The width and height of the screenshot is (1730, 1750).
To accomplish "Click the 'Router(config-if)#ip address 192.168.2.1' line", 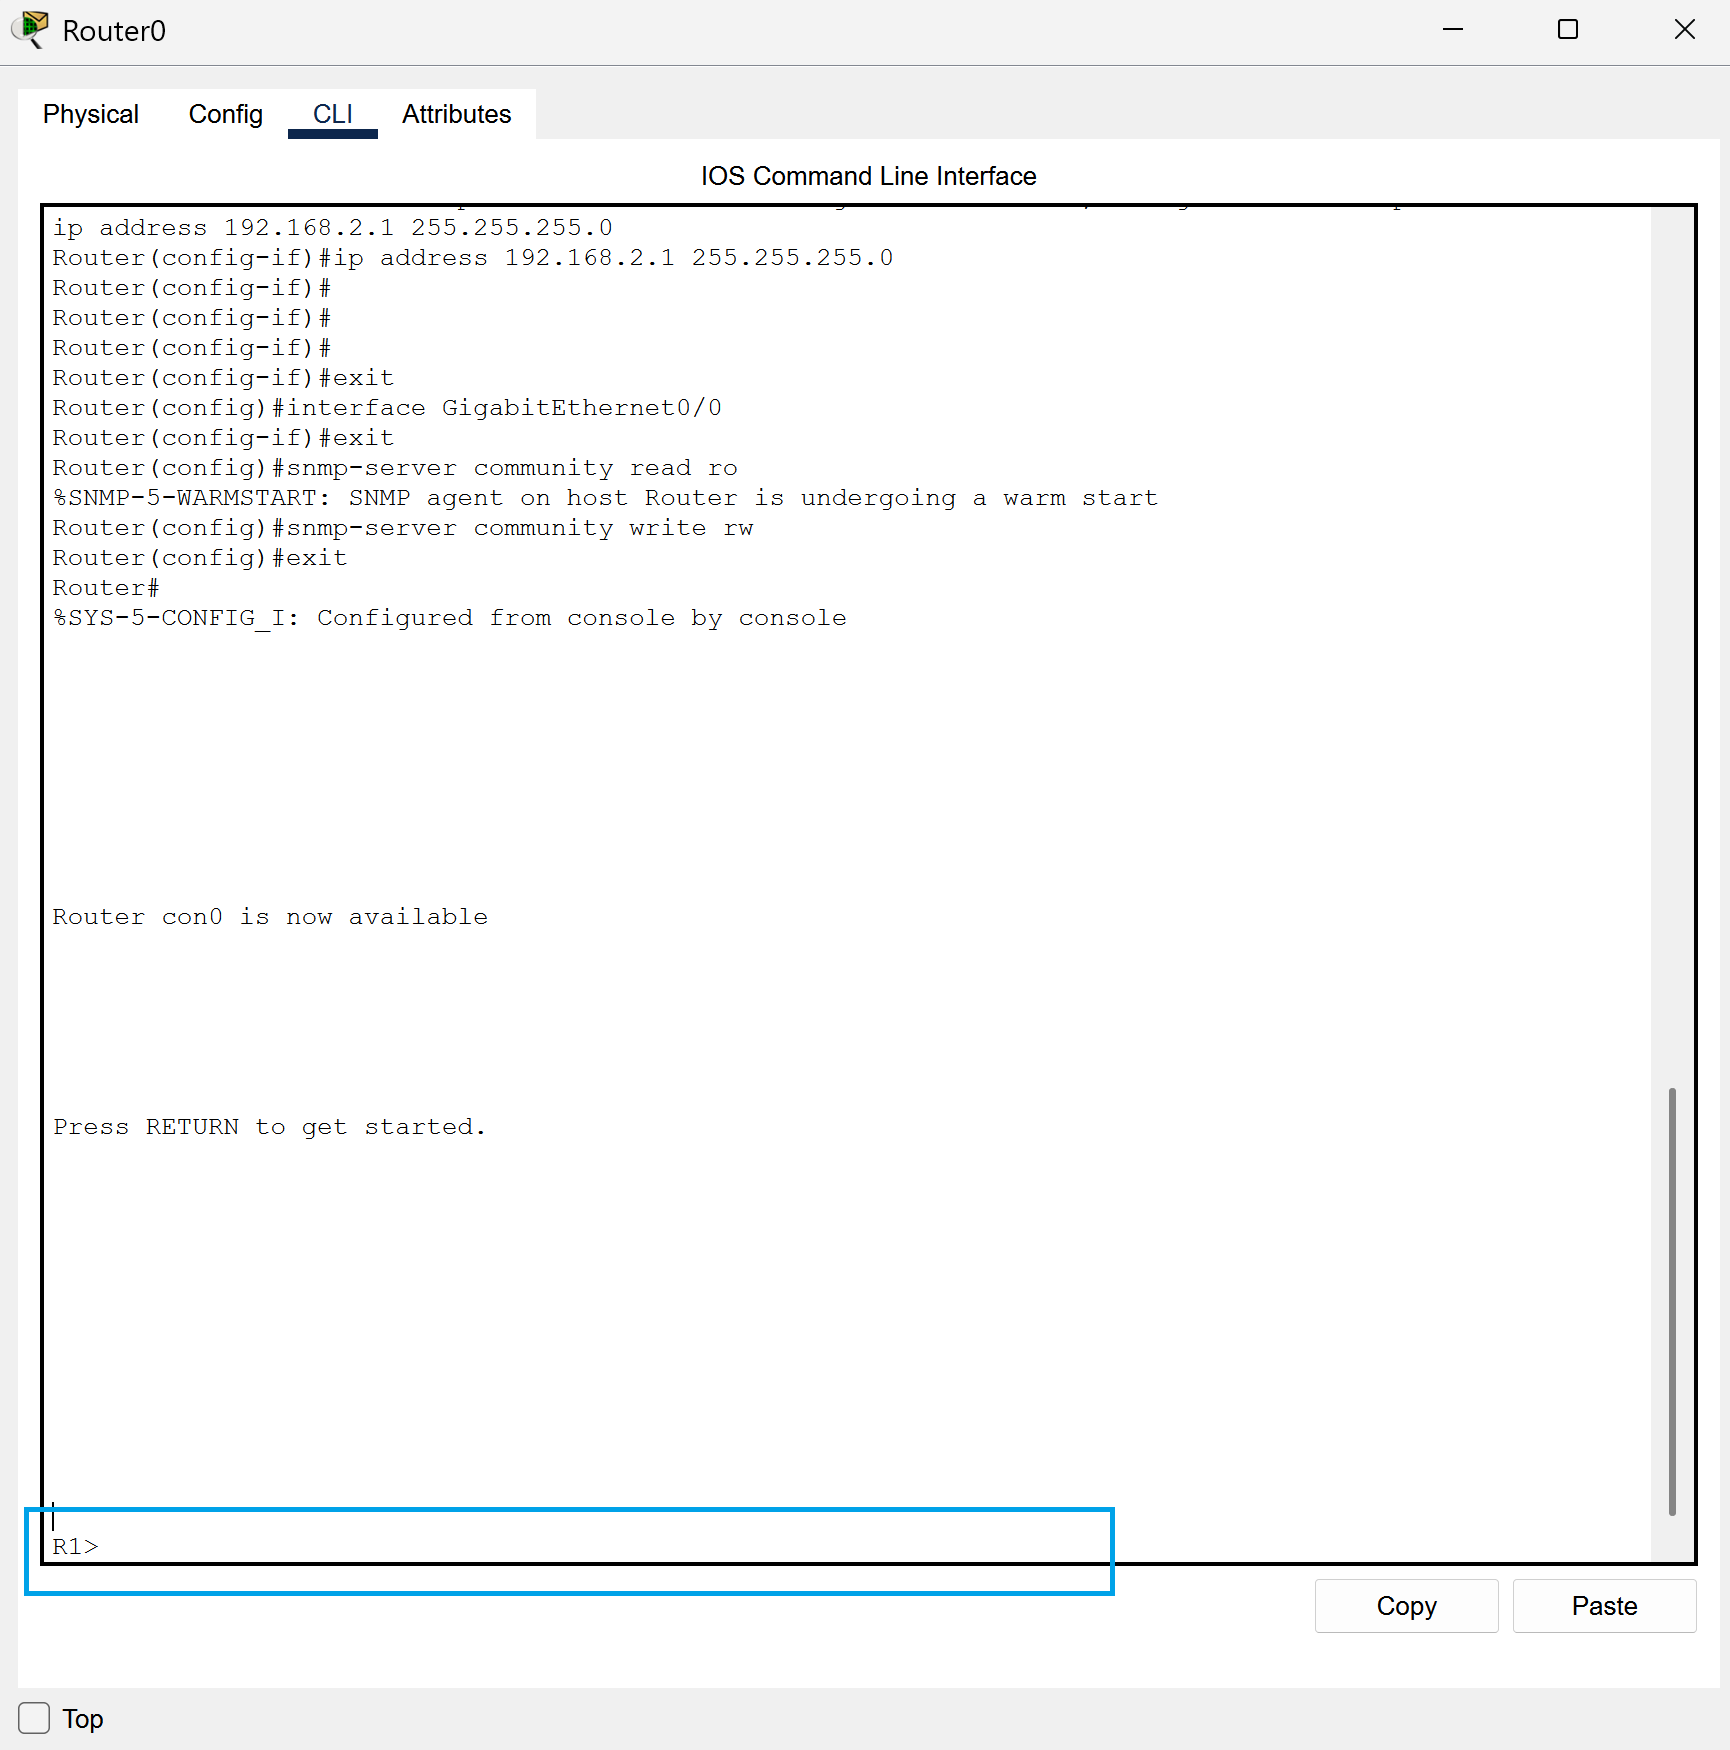I will pyautogui.click(x=473, y=258).
